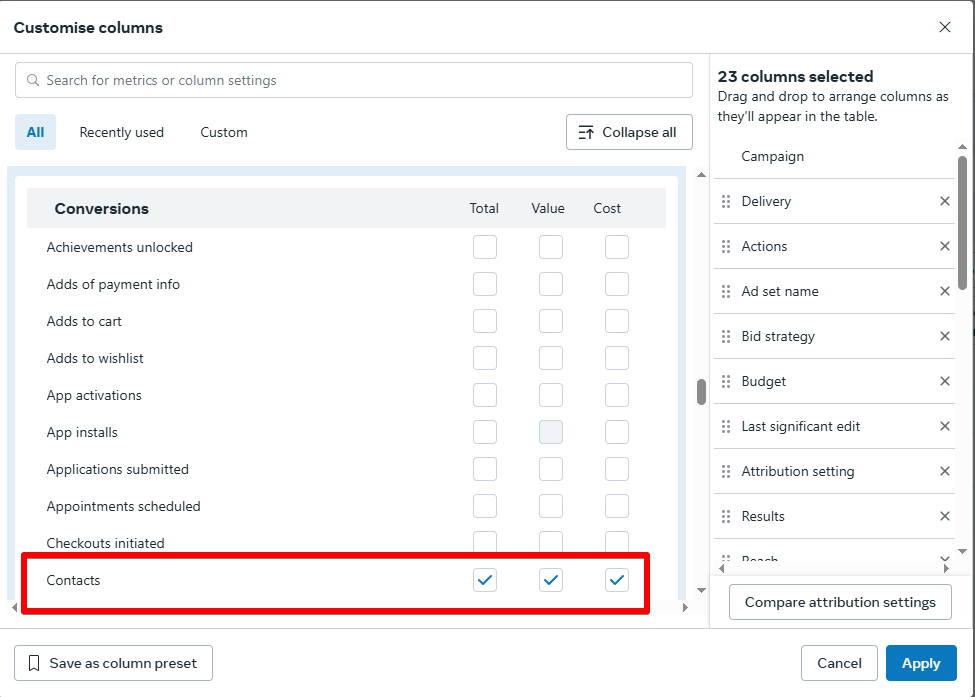Untick Value for Contacts
This screenshot has height=697, width=975.
click(x=551, y=580)
